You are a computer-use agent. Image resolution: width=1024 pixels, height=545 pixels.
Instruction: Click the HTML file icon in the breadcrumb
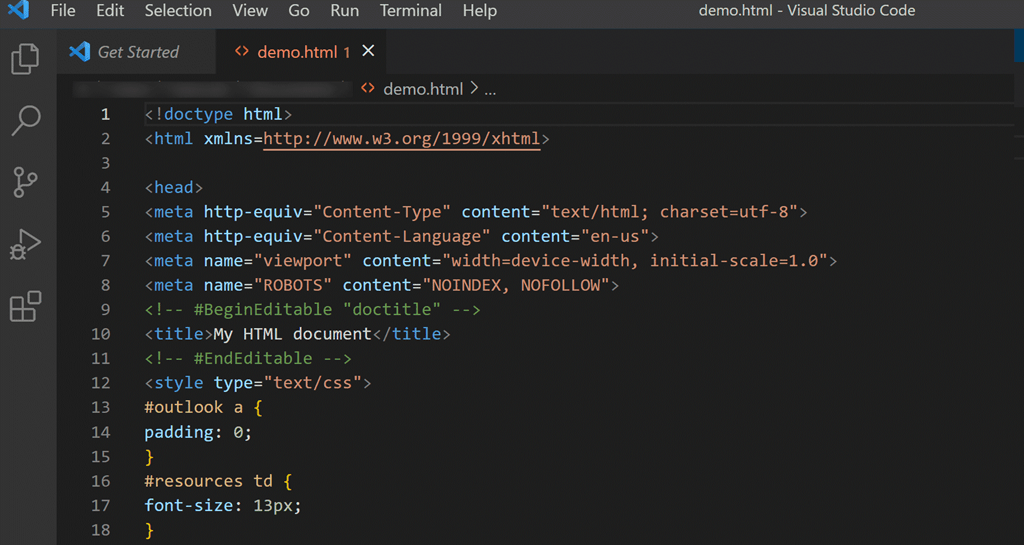pyautogui.click(x=368, y=88)
